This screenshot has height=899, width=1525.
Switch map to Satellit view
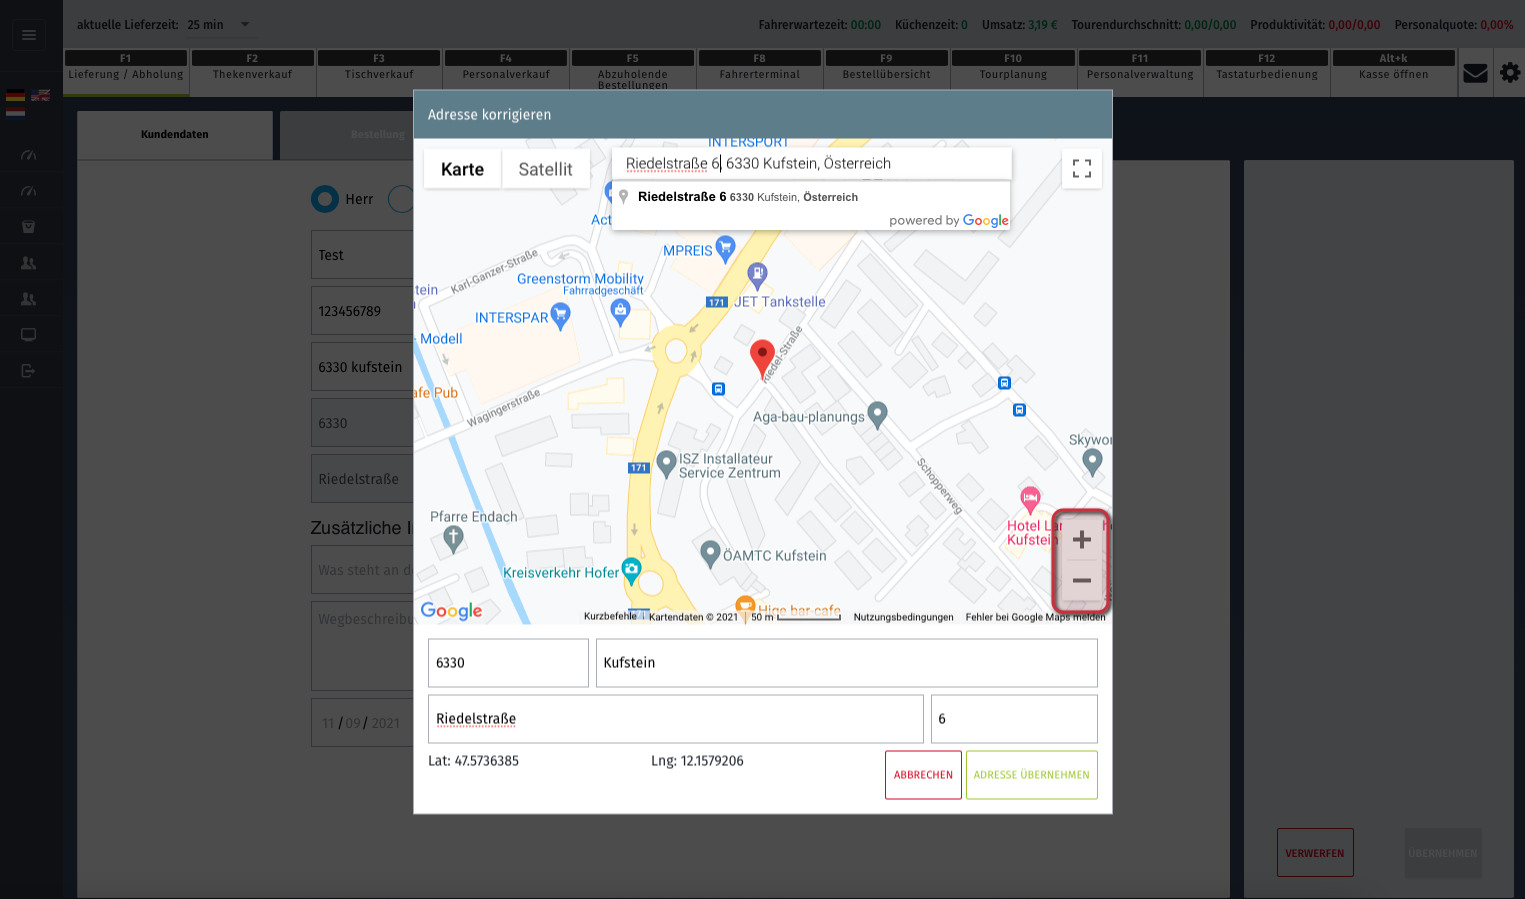click(545, 169)
